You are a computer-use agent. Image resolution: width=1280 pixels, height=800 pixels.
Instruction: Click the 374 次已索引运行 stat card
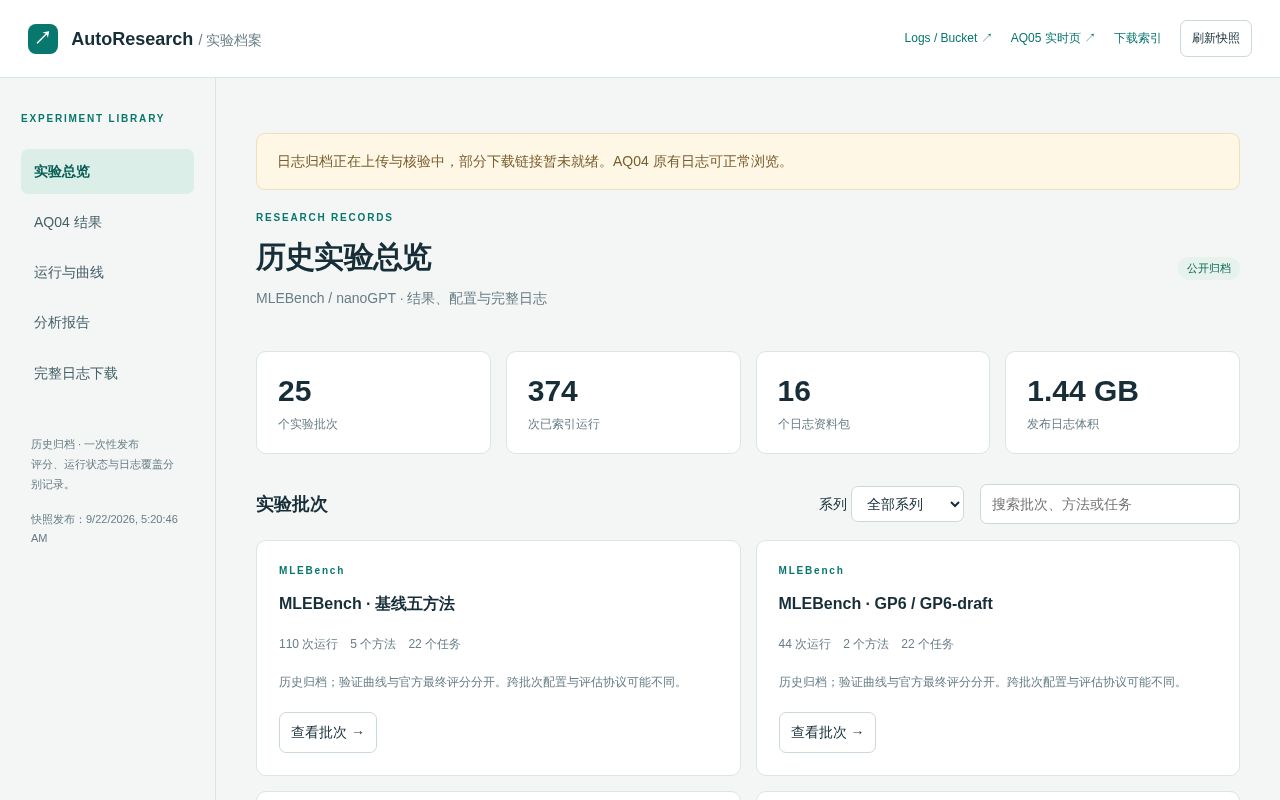[x=623, y=402]
